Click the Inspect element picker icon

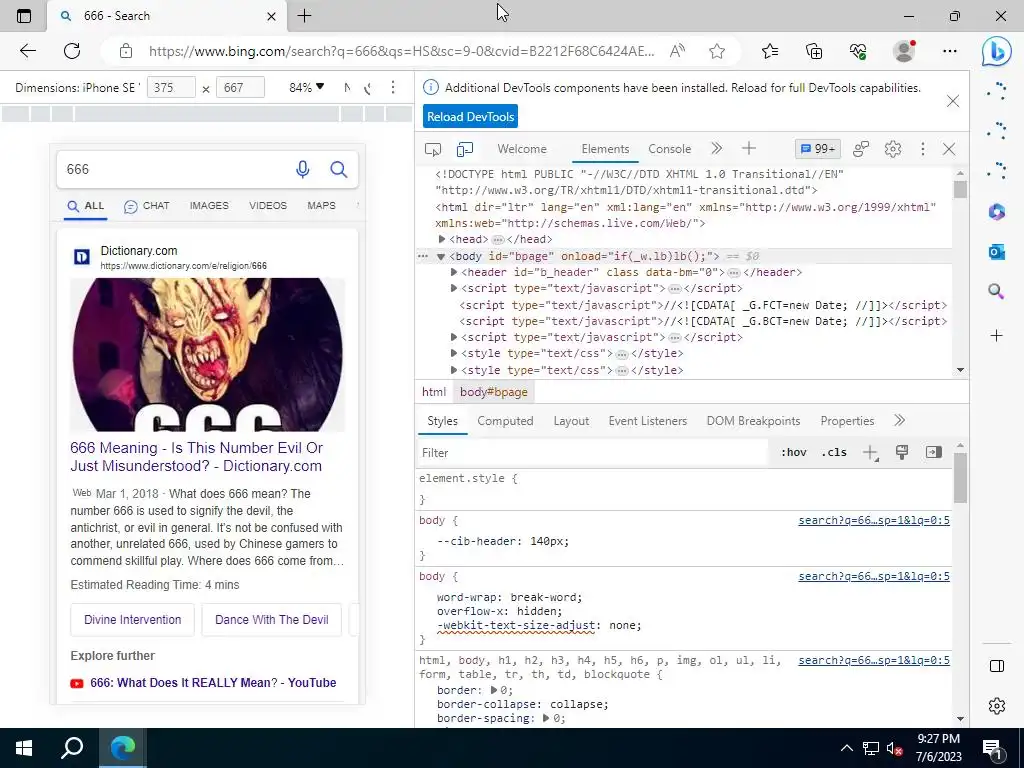point(432,149)
